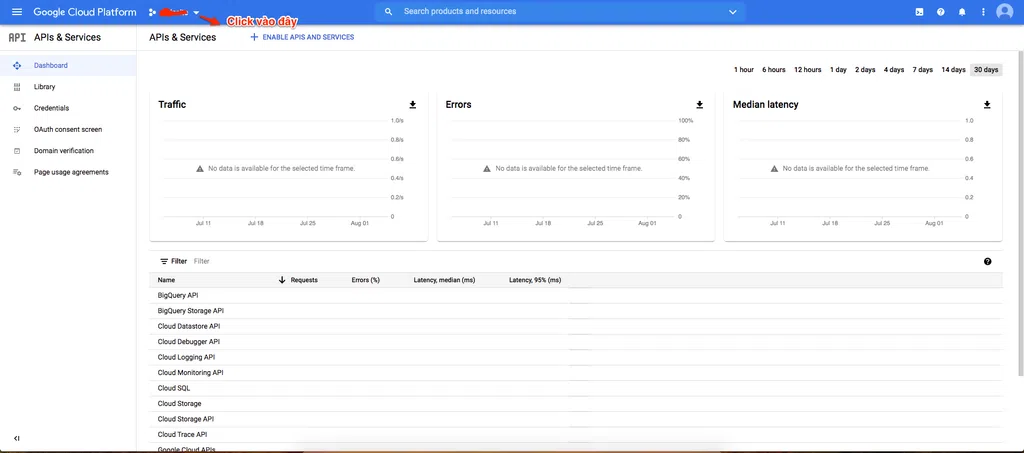The image size is (1024, 453).
Task: Click the Page usage agreements icon
Action: [17, 172]
